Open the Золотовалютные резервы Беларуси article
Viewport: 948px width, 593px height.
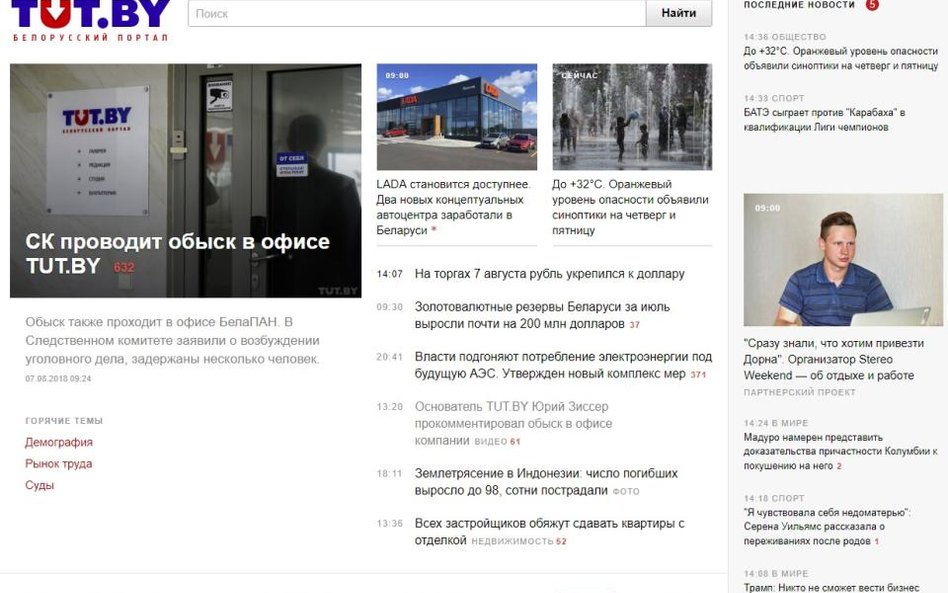pyautogui.click(x=542, y=315)
